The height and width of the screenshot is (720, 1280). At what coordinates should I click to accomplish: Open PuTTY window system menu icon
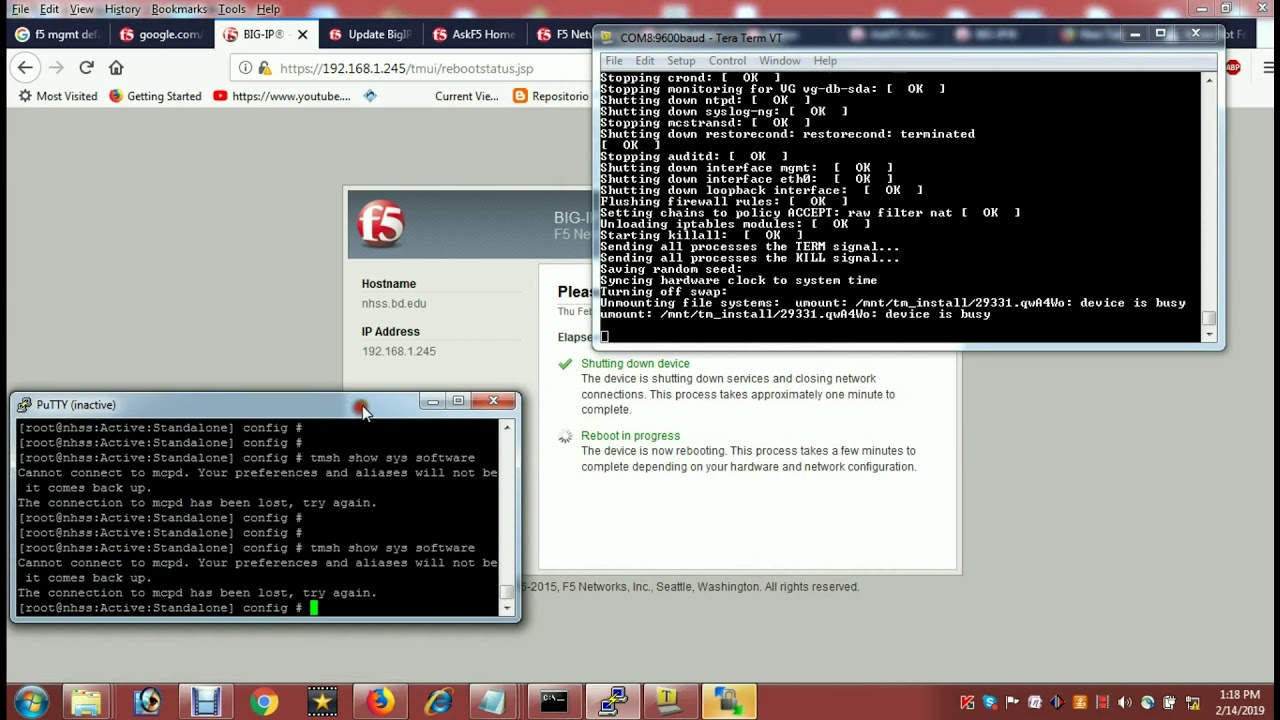click(24, 405)
